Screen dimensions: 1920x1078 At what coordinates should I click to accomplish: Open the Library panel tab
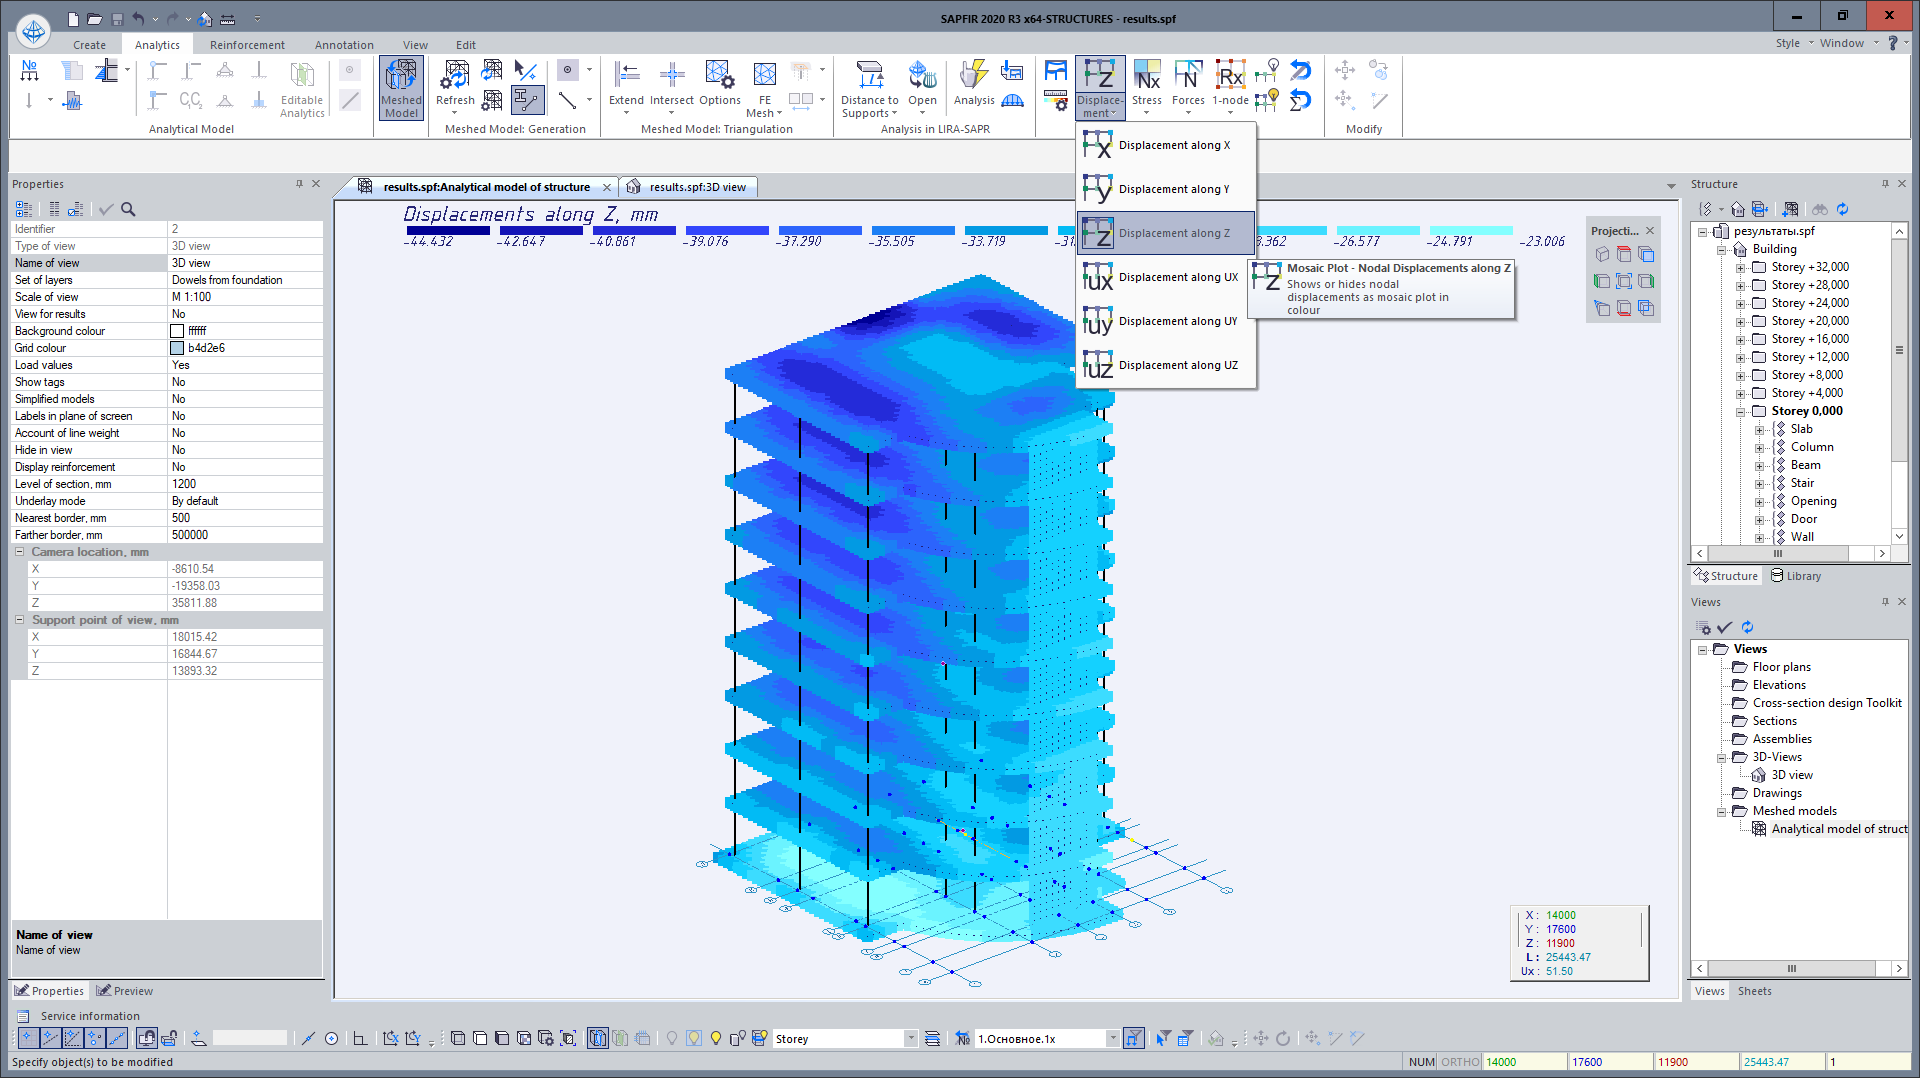[x=1796, y=576]
